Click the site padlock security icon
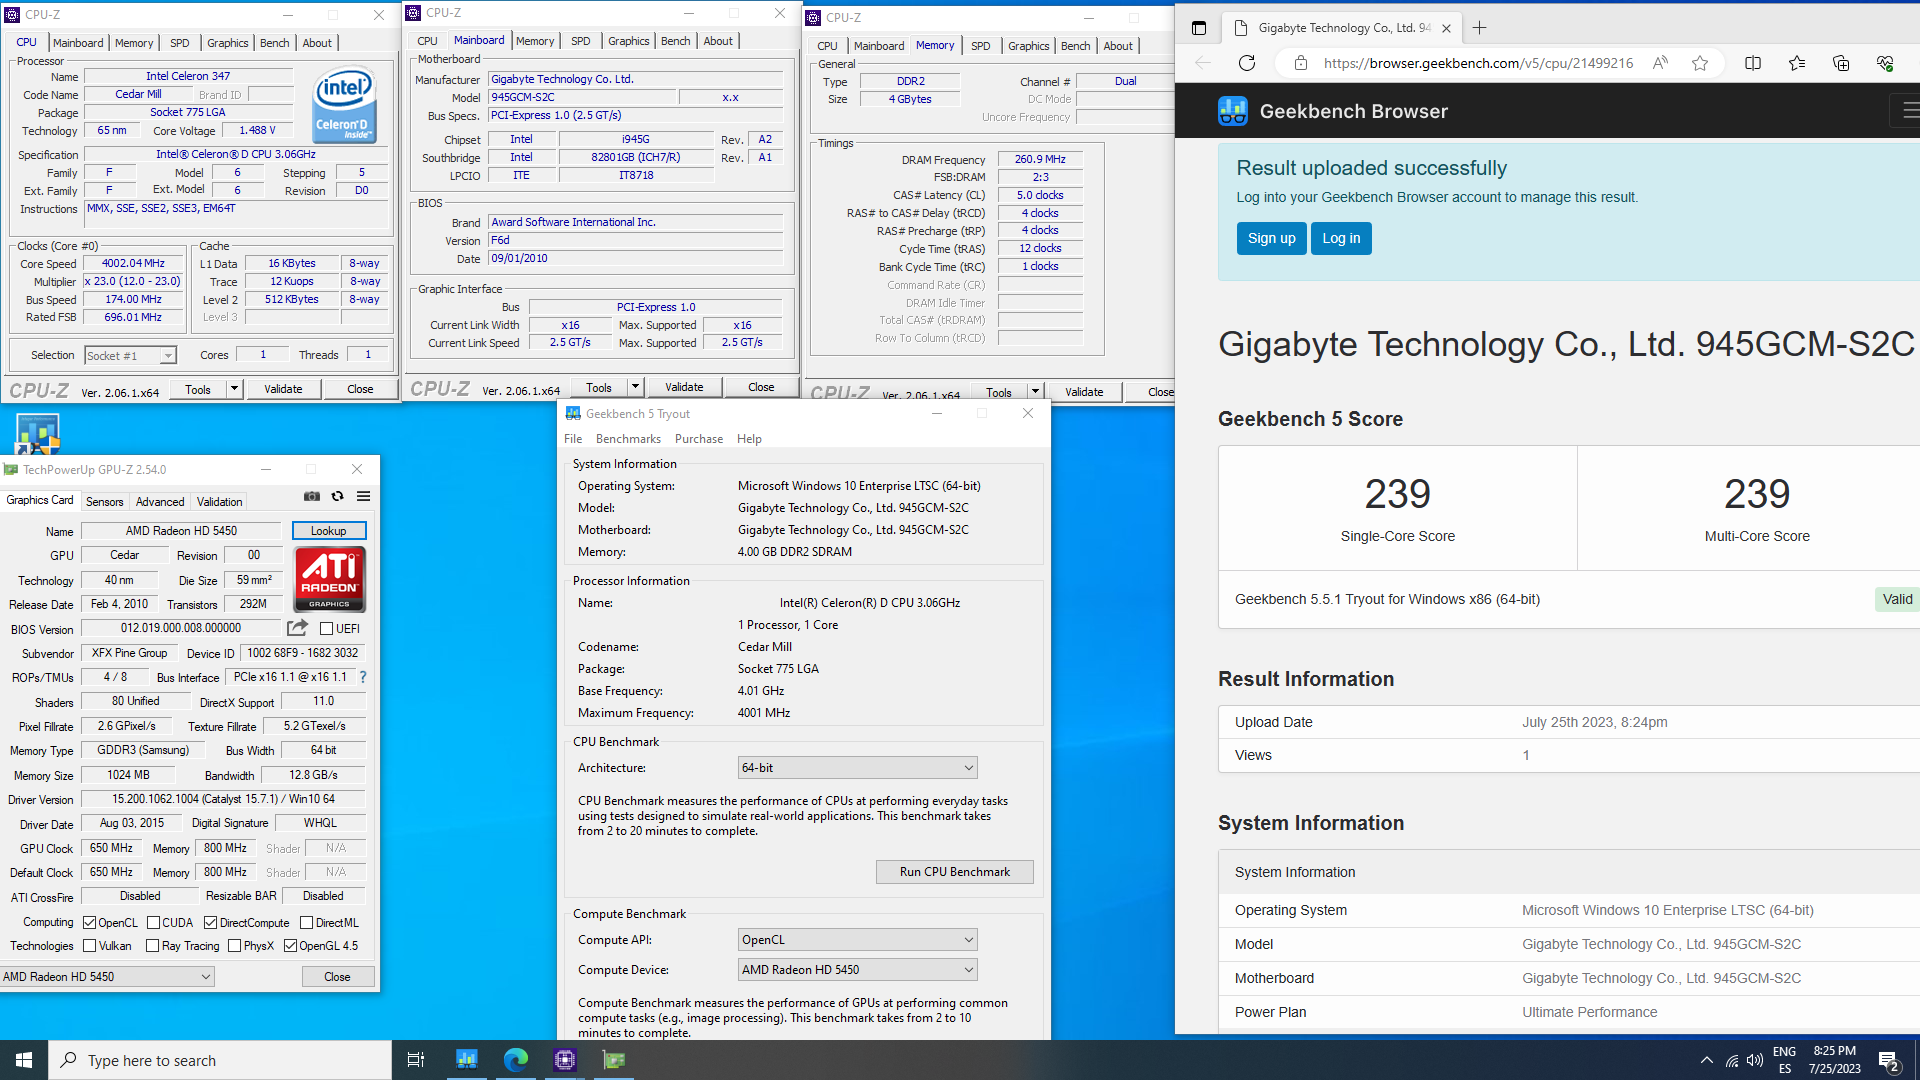Screen dimensions: 1920x1080 tap(1300, 63)
